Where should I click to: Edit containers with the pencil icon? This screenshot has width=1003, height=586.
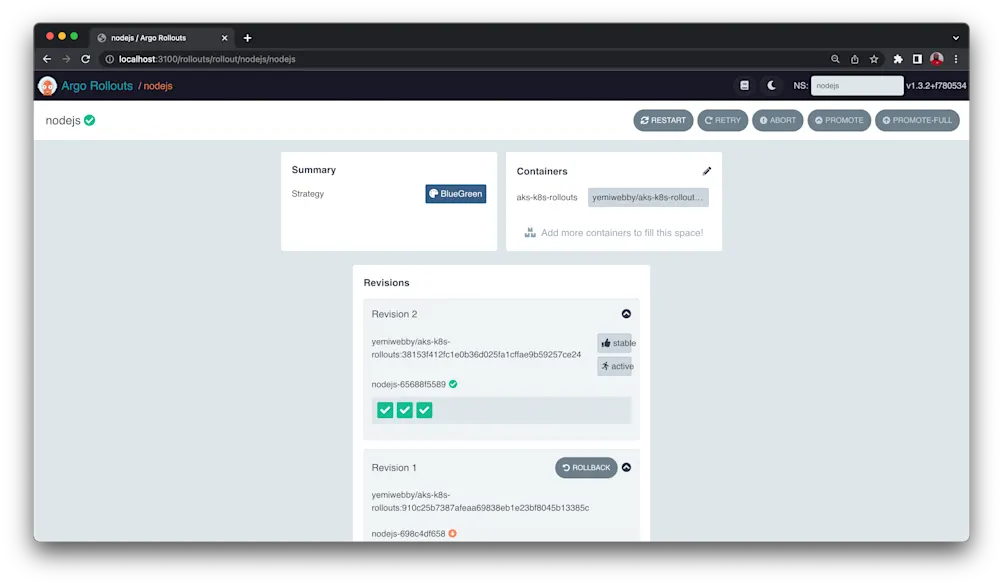click(x=707, y=171)
